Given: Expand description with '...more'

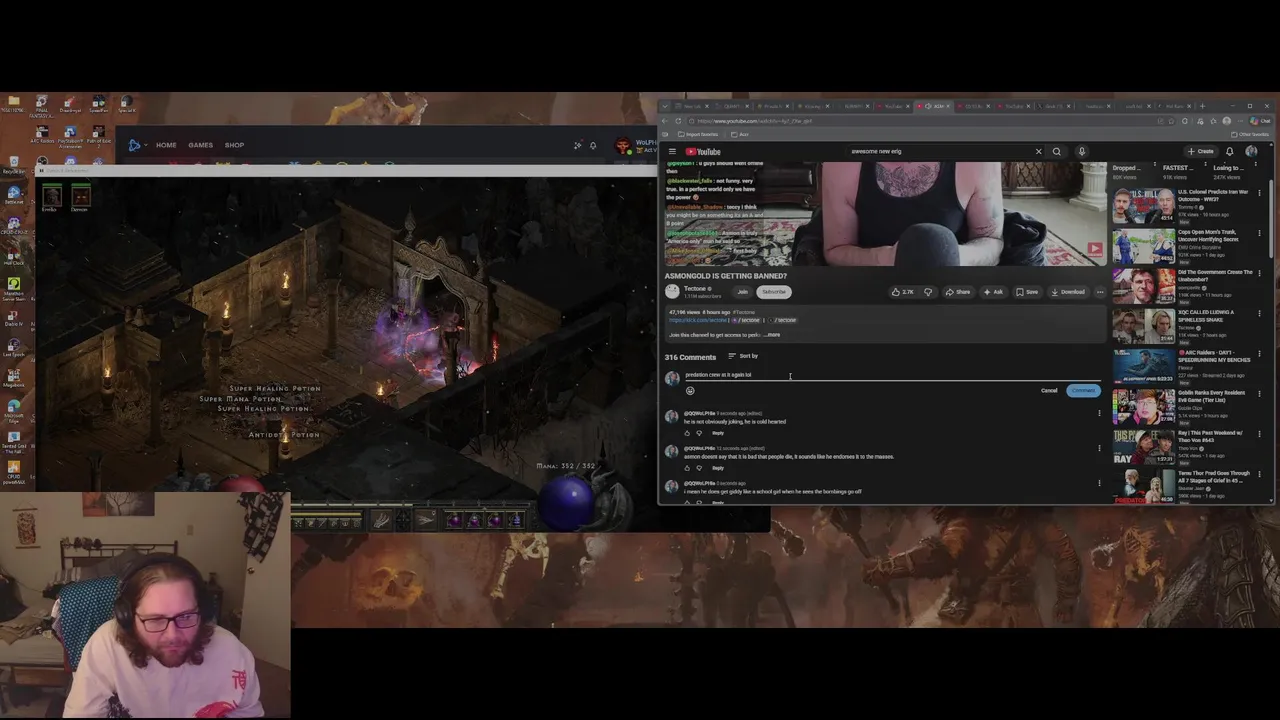Looking at the screenshot, I should (x=772, y=335).
